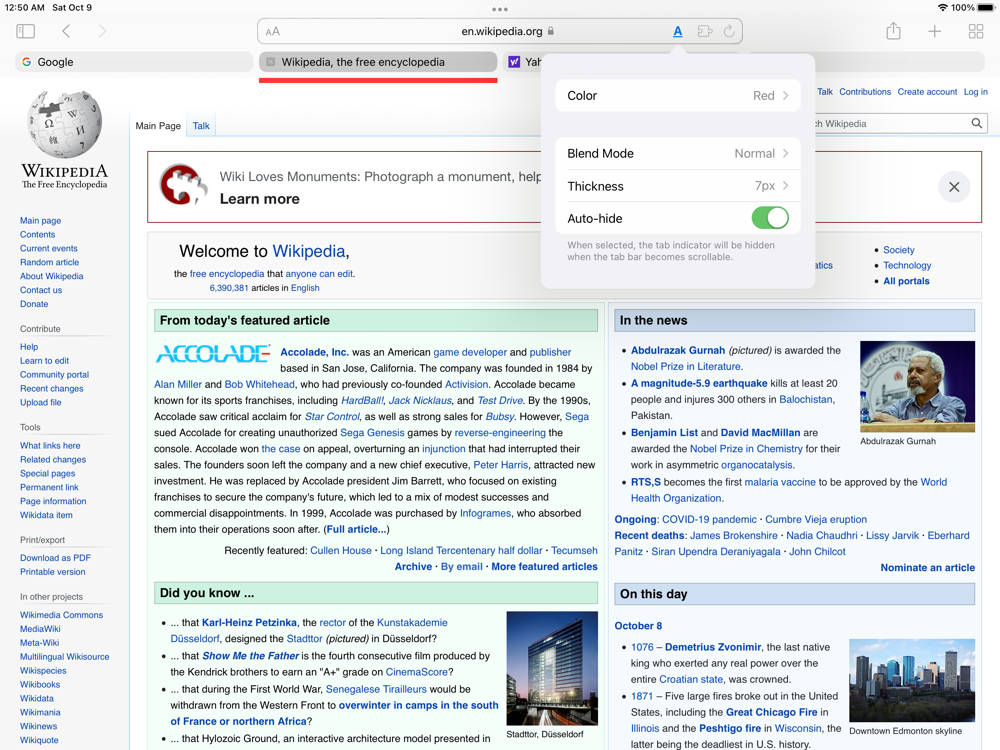Screen dimensions: 1000x750
Task: Click the Random article sidebar link
Action: coord(49,262)
